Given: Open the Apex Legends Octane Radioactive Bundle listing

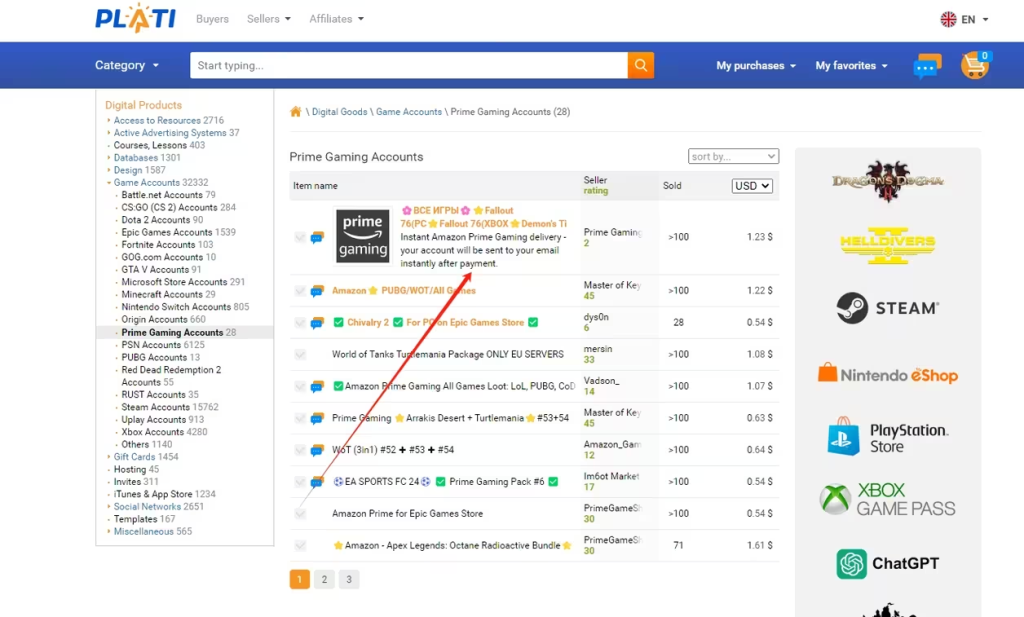Looking at the screenshot, I should tap(452, 546).
